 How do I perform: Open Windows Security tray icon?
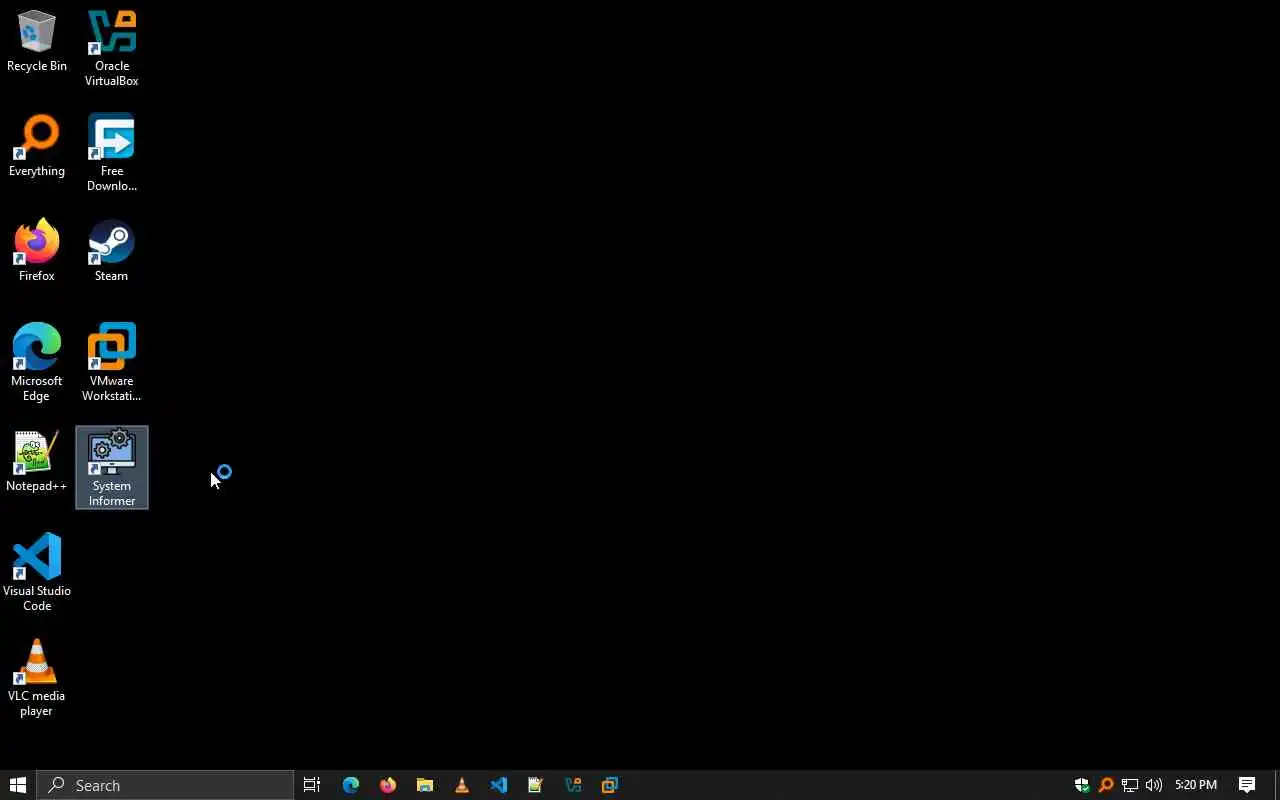(x=1082, y=785)
